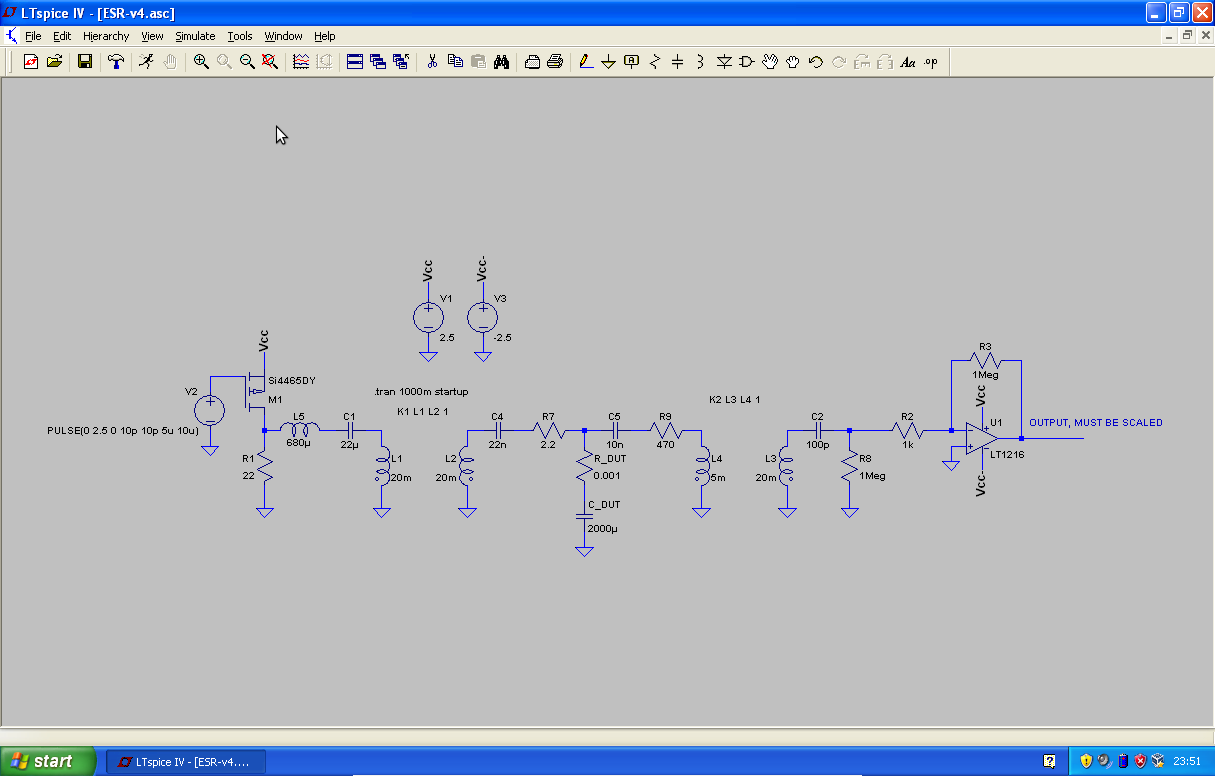Click LTspice IV taskbar button

coord(186,762)
